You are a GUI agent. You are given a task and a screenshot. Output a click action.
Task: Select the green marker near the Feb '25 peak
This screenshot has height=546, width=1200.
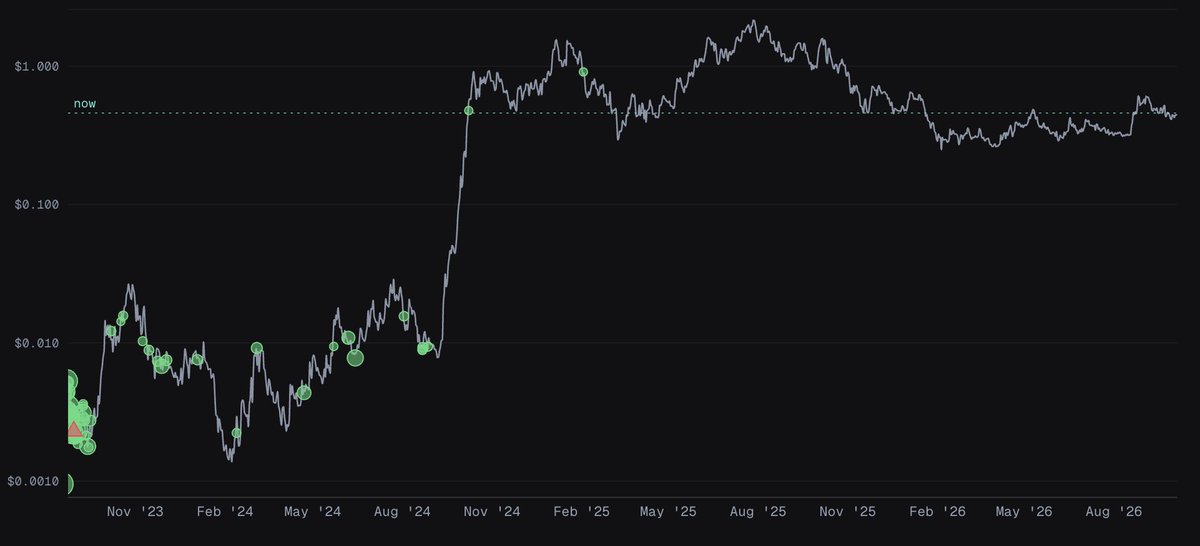(583, 72)
